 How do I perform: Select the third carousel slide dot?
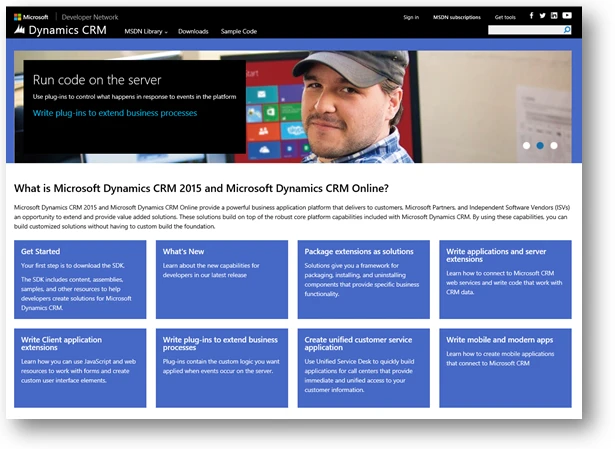coord(554,145)
